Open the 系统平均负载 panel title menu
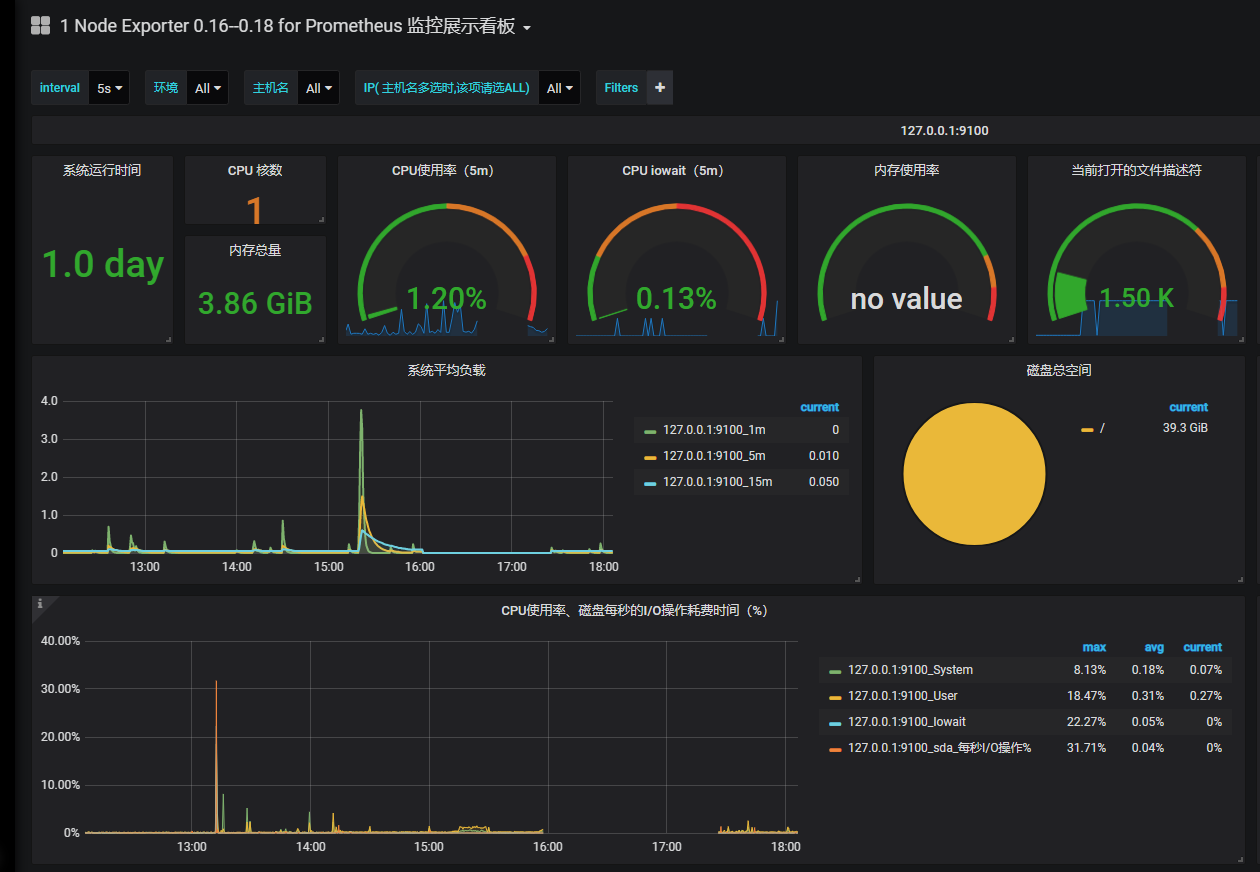The image size is (1260, 872). tap(446, 370)
